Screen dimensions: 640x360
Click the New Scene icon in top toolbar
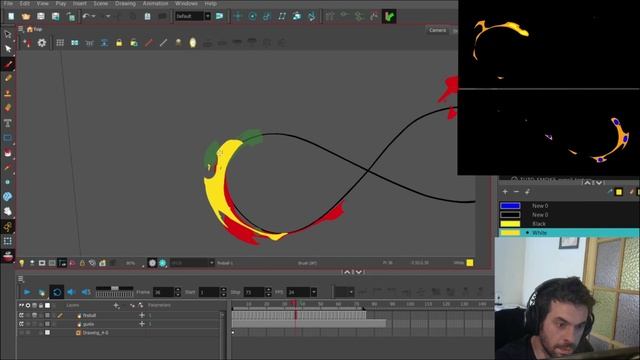[11, 16]
